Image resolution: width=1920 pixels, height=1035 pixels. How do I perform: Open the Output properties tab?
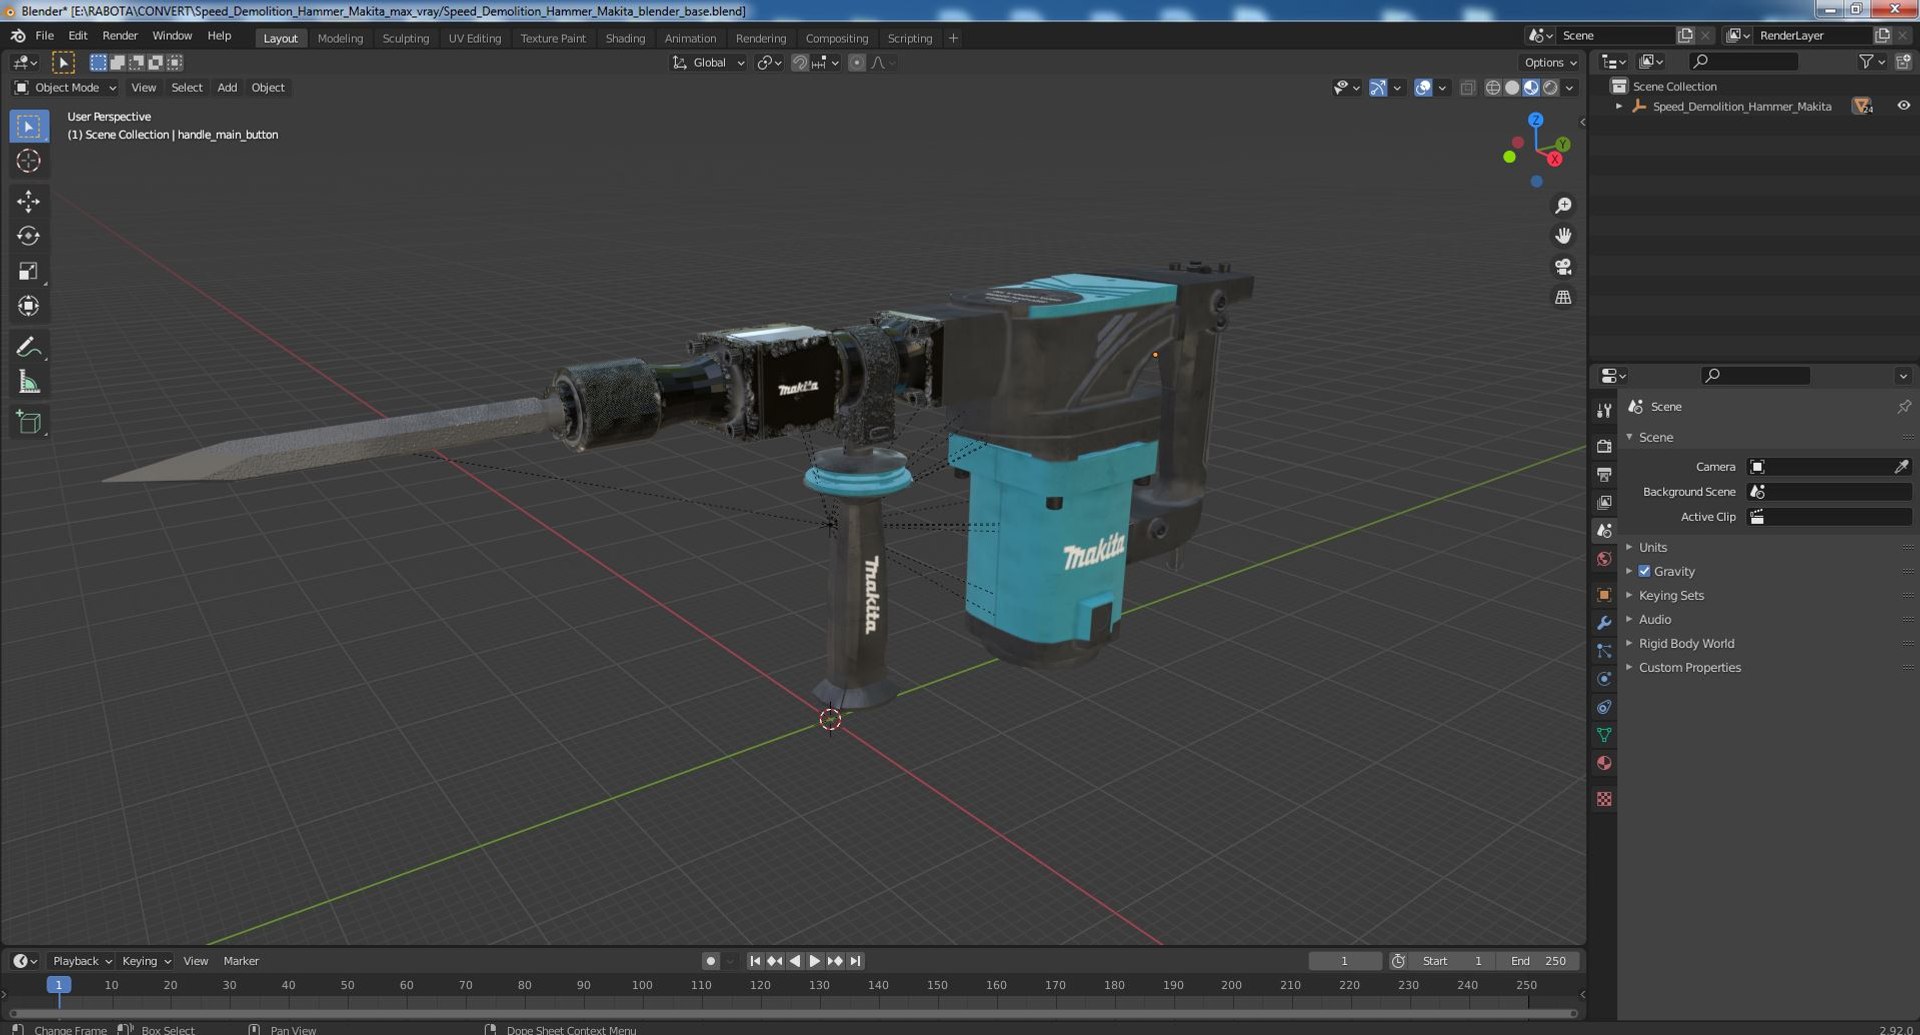click(x=1604, y=474)
